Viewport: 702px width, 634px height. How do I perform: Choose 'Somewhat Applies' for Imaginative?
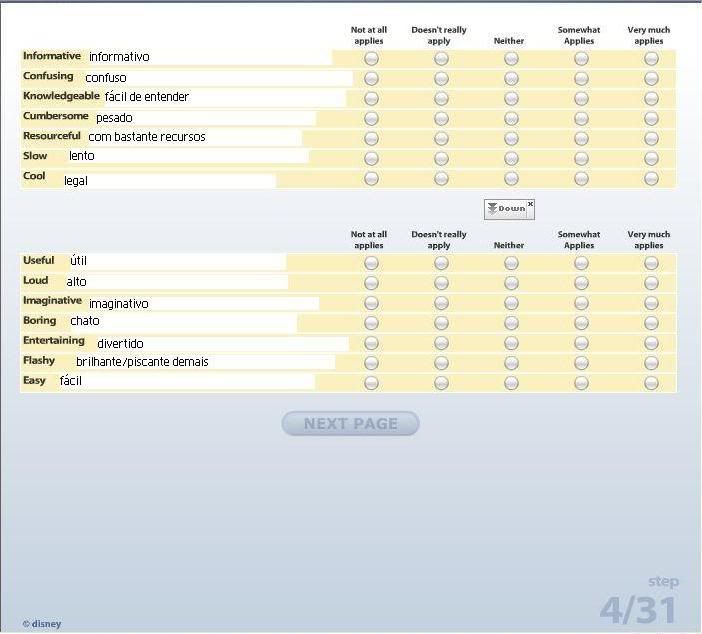[581, 303]
